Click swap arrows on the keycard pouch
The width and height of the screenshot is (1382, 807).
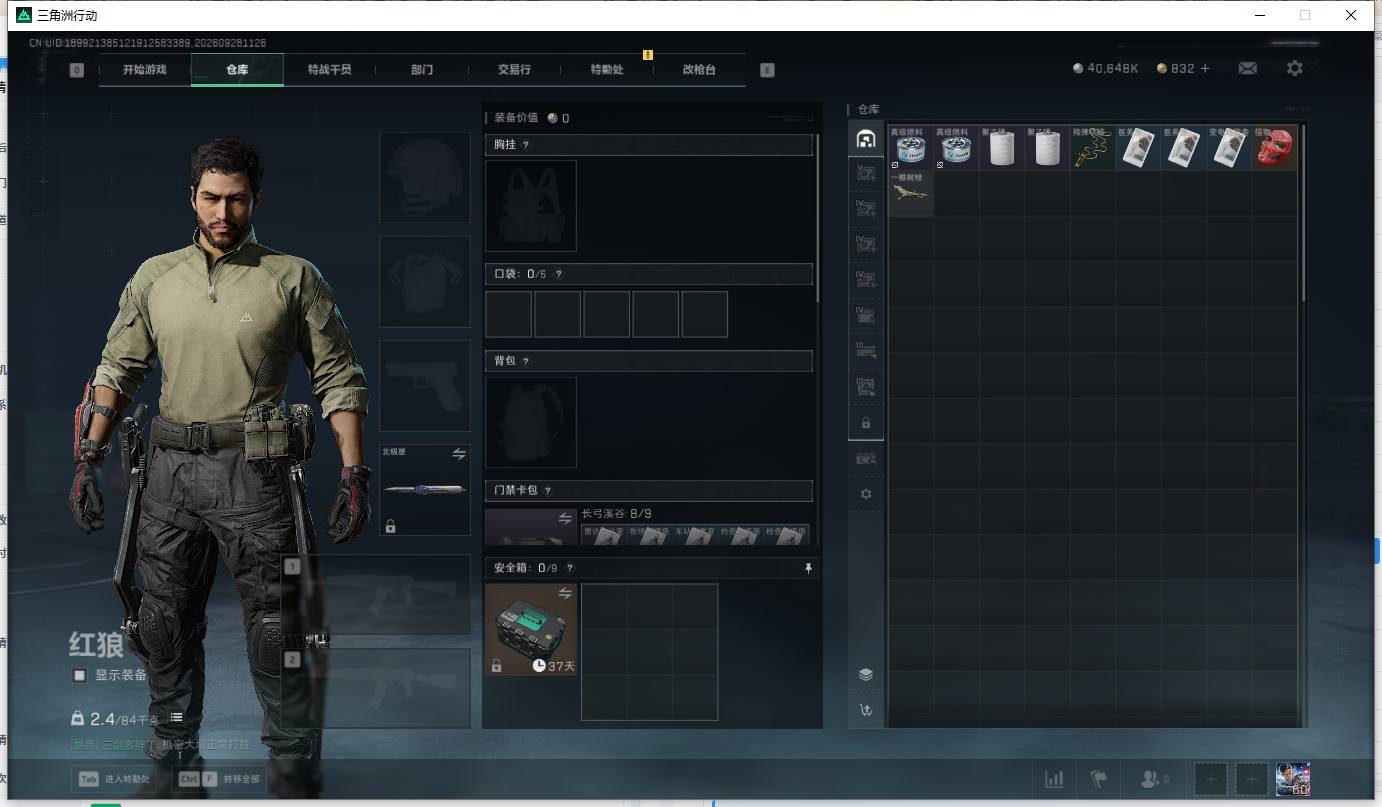[x=565, y=518]
